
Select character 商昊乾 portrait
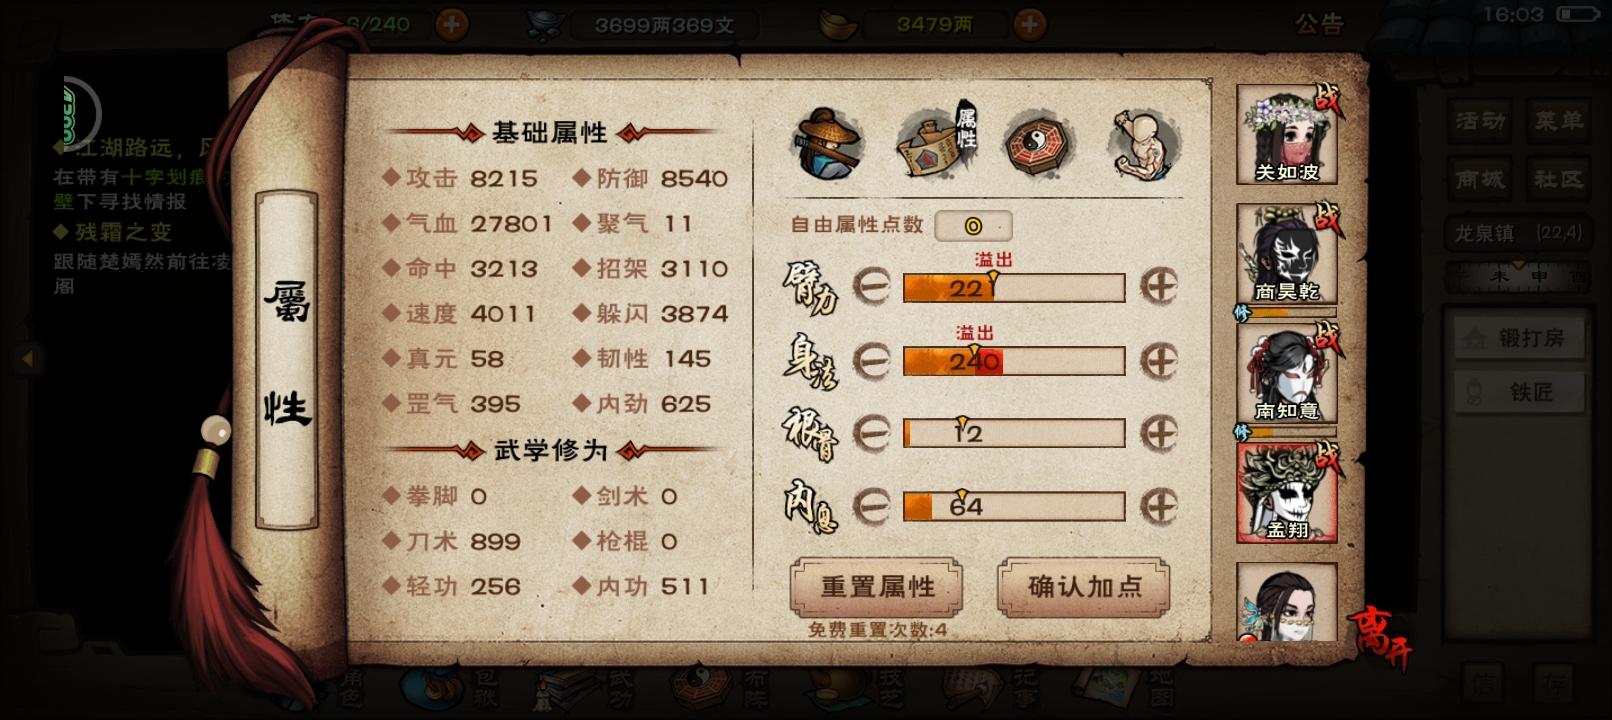[x=1287, y=254]
